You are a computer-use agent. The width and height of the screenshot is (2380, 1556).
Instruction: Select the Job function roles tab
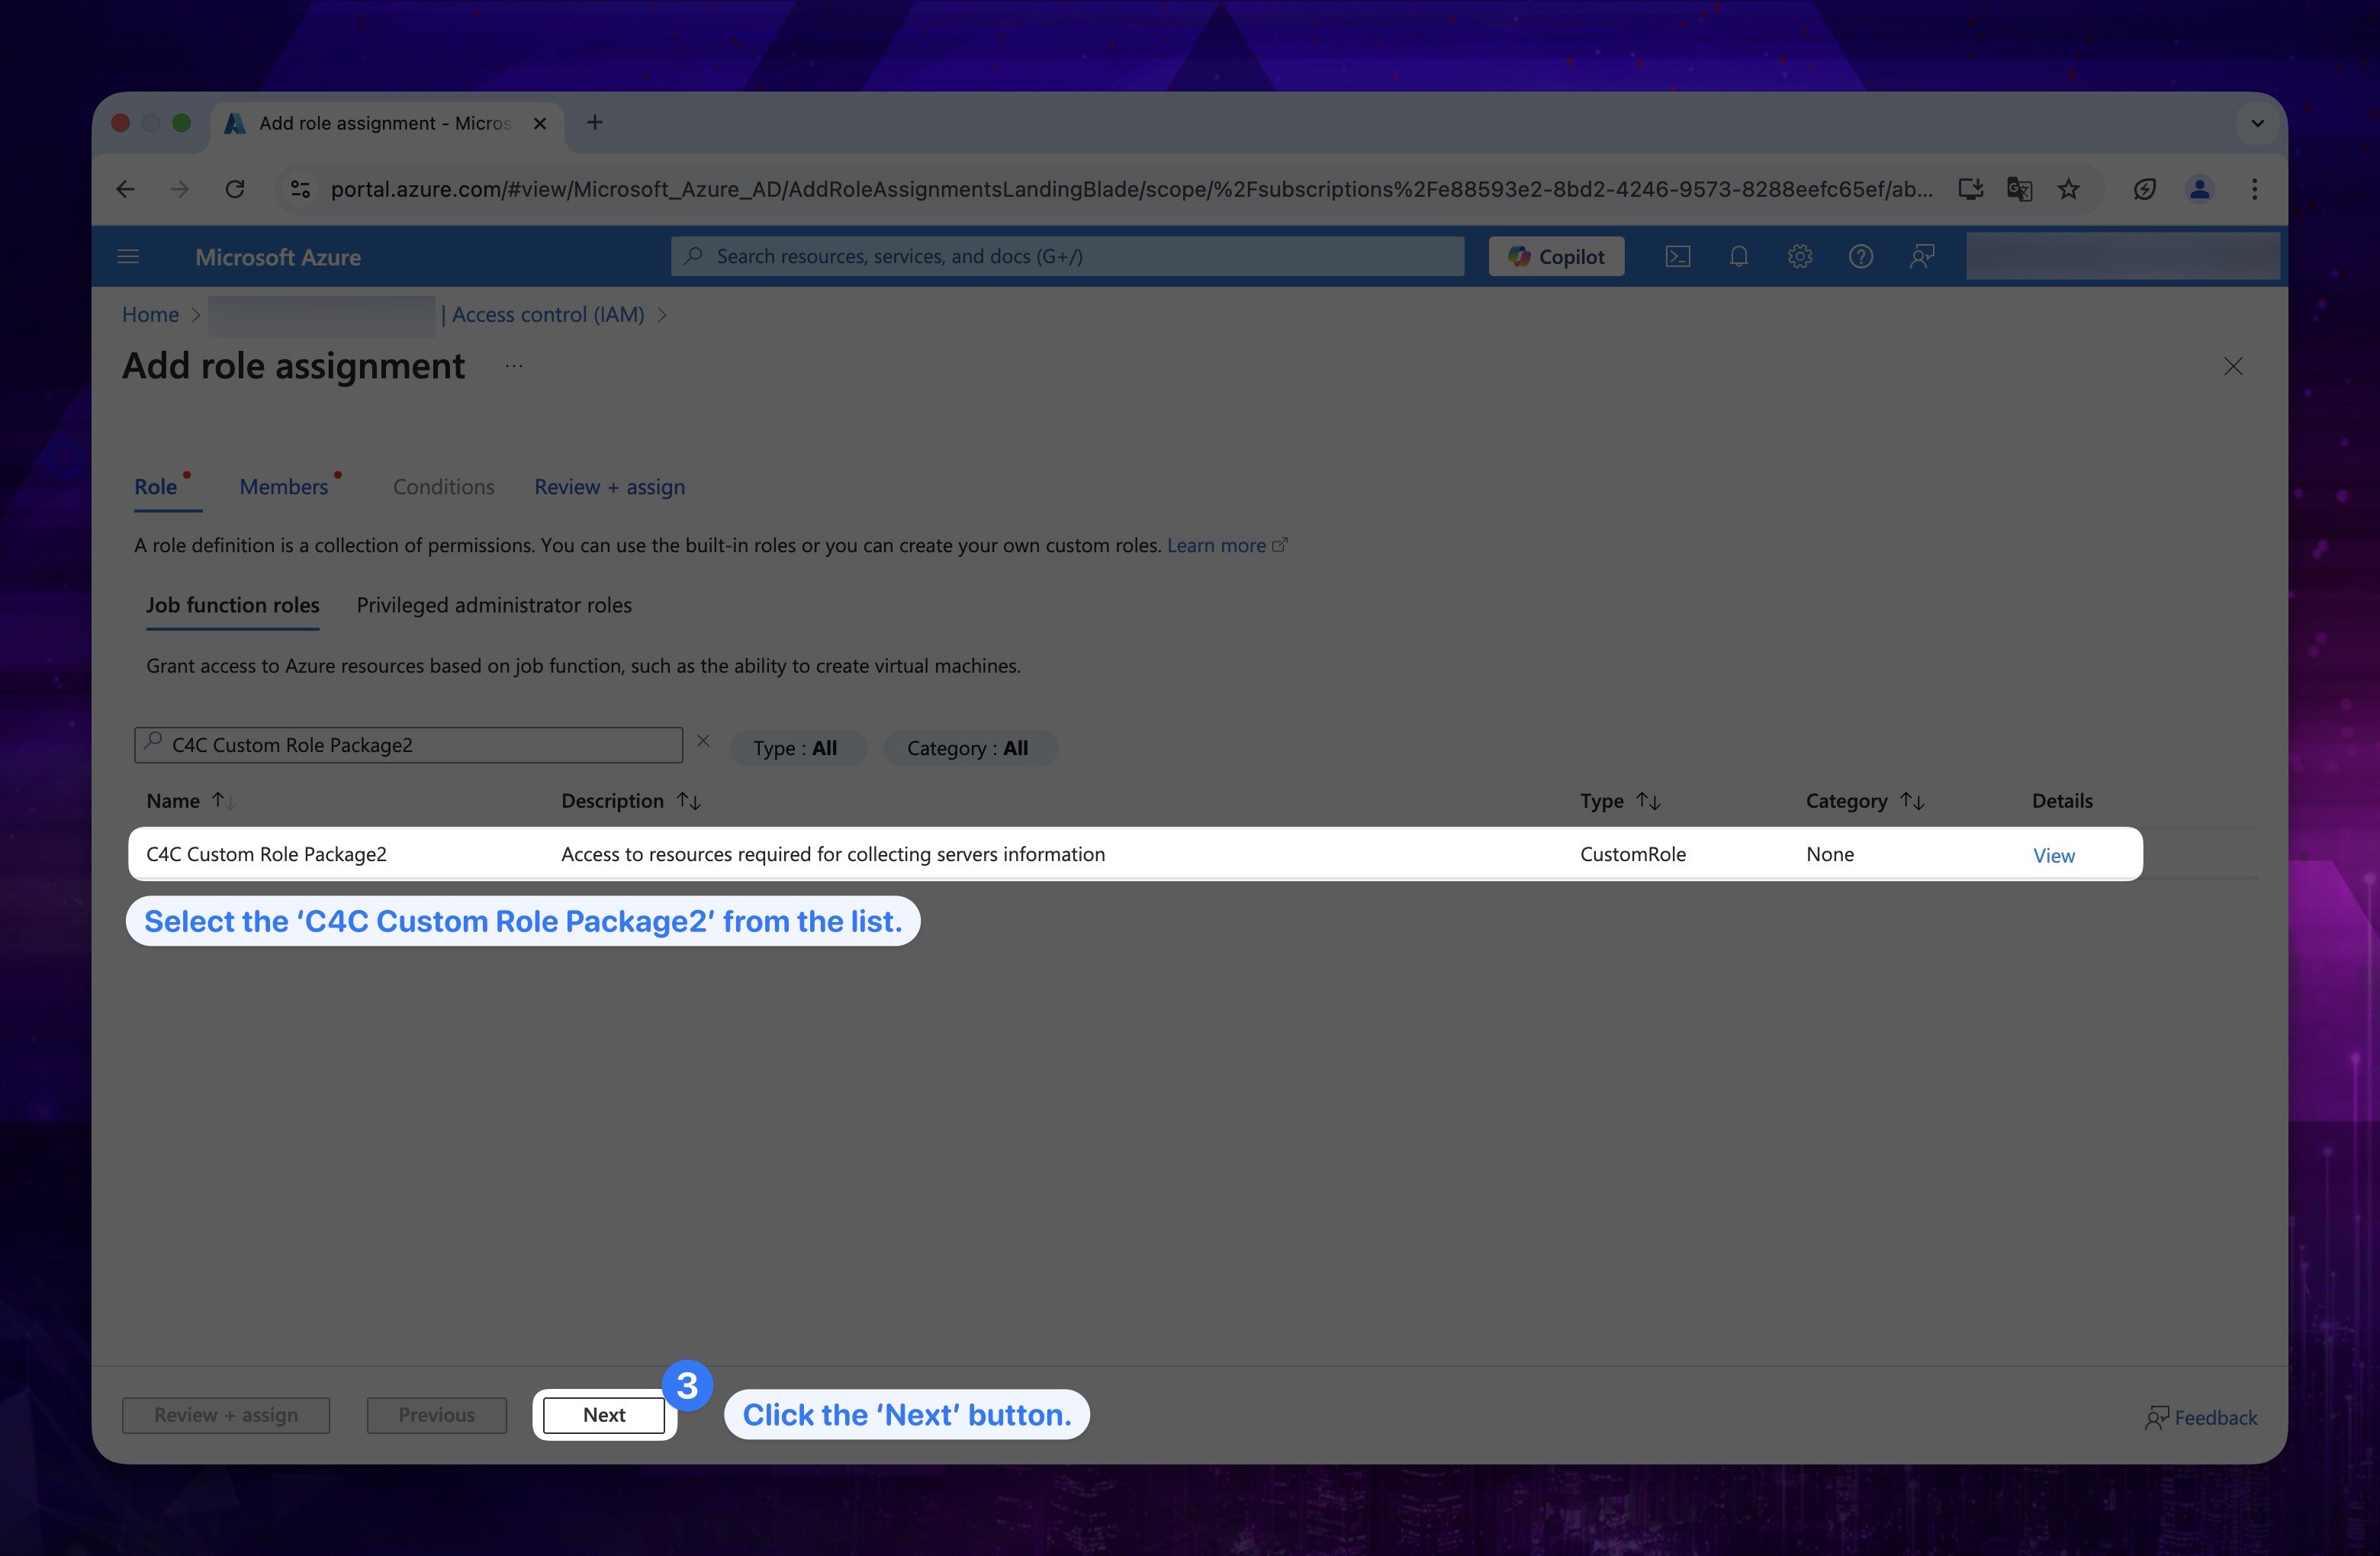pyautogui.click(x=233, y=605)
